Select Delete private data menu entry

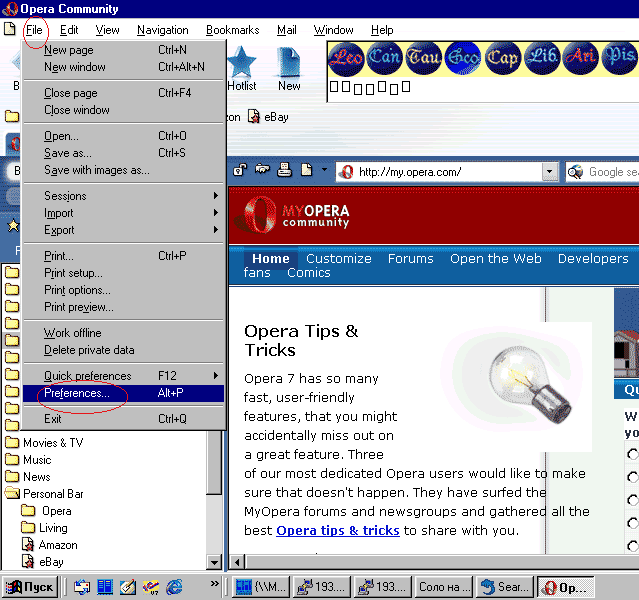pos(123,350)
